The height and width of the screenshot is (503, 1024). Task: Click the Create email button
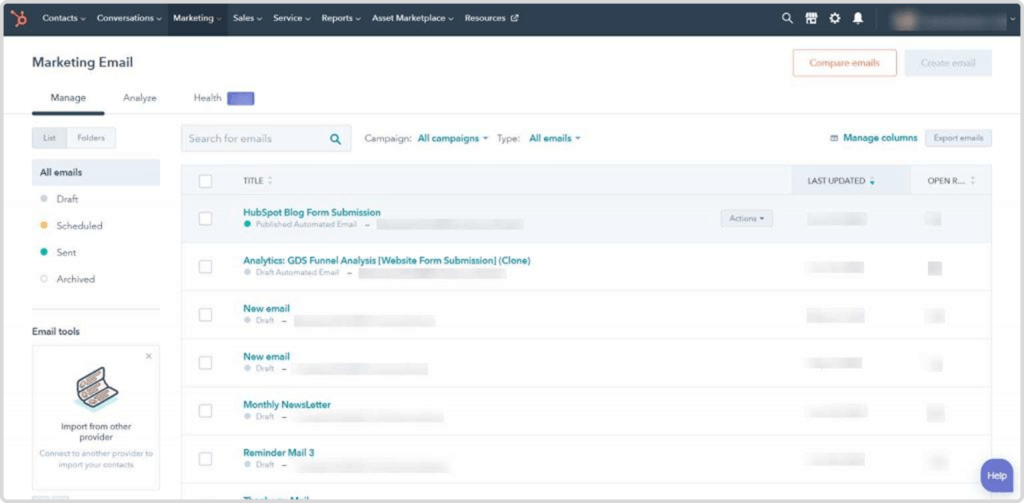tap(948, 63)
